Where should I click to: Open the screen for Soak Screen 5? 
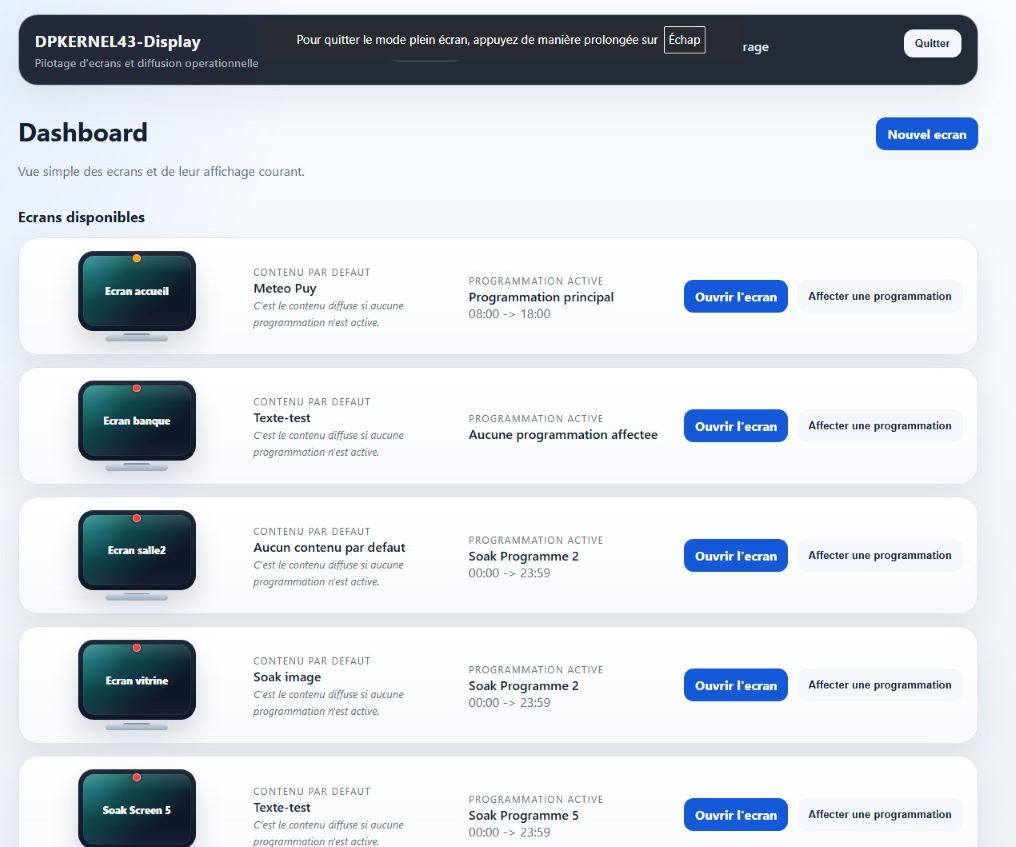[736, 815]
